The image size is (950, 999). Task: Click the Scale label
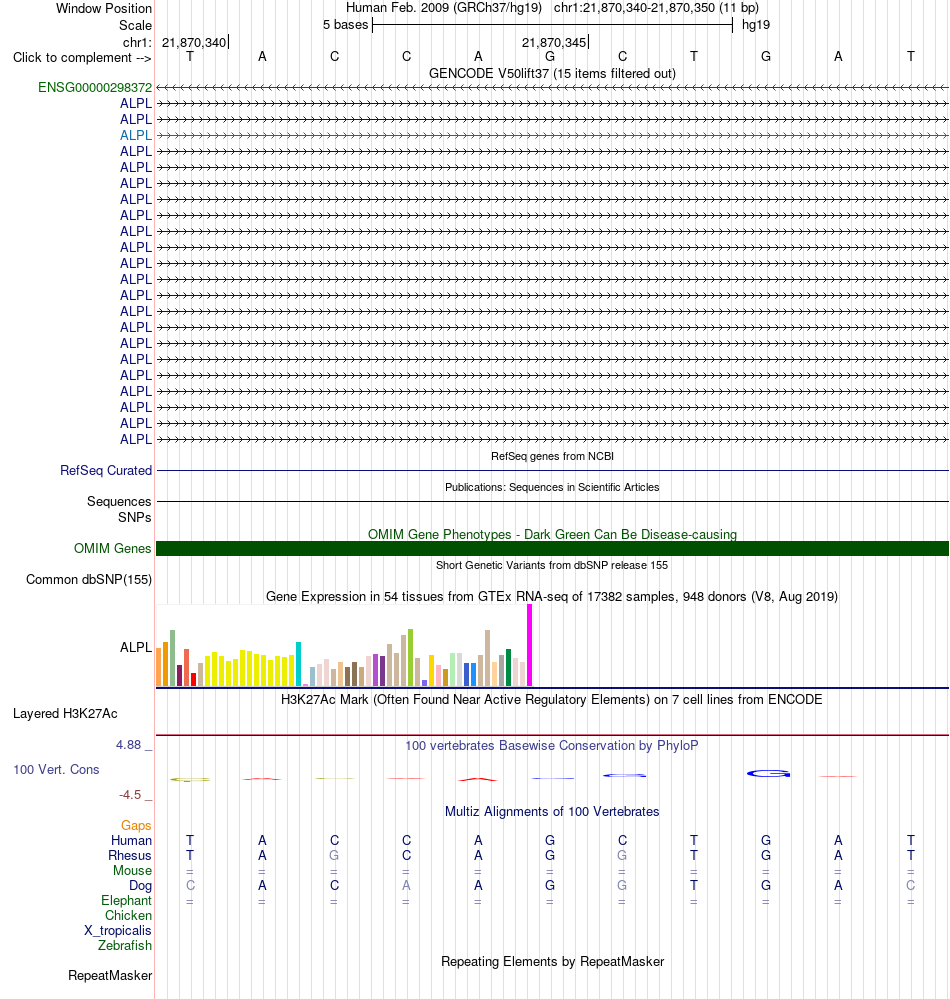(x=135, y=25)
